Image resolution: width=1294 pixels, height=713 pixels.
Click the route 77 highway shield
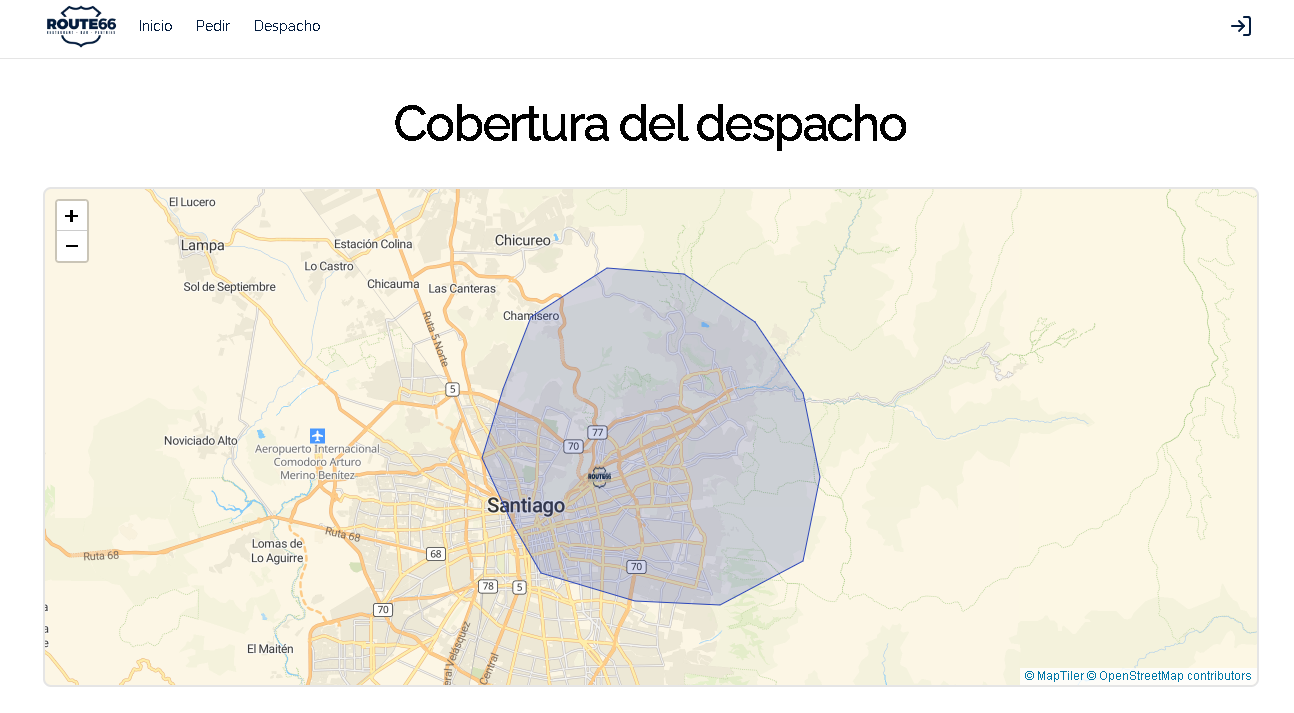(x=597, y=433)
